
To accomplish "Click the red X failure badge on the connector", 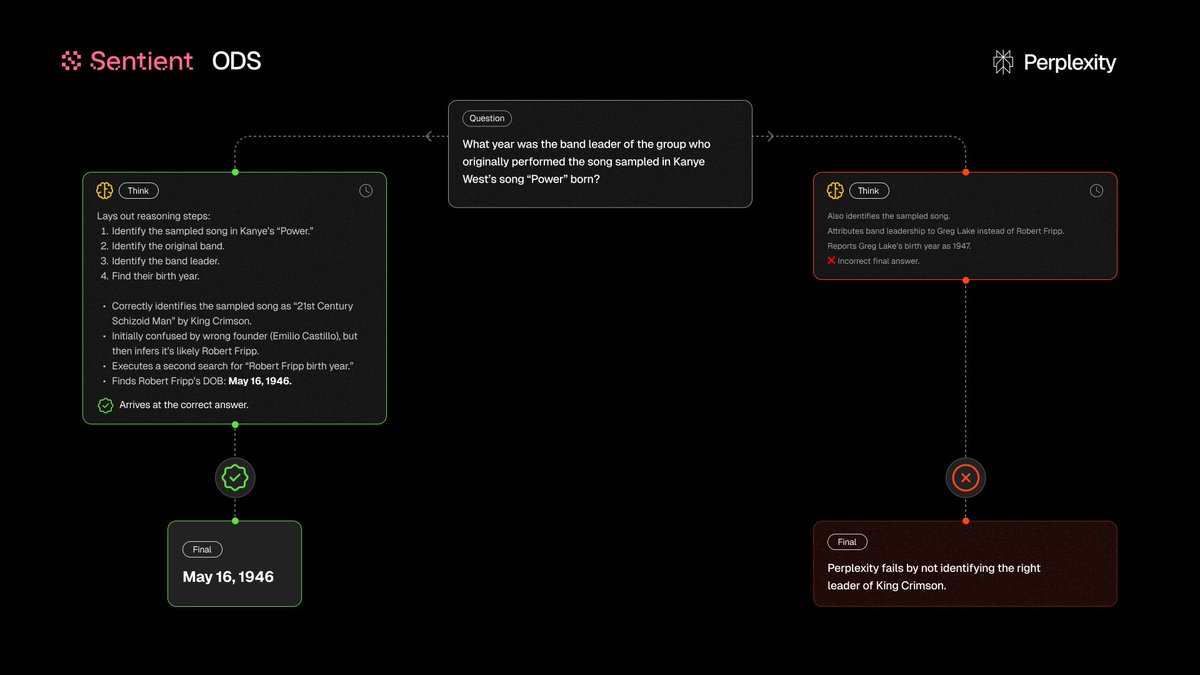I will 965,477.
